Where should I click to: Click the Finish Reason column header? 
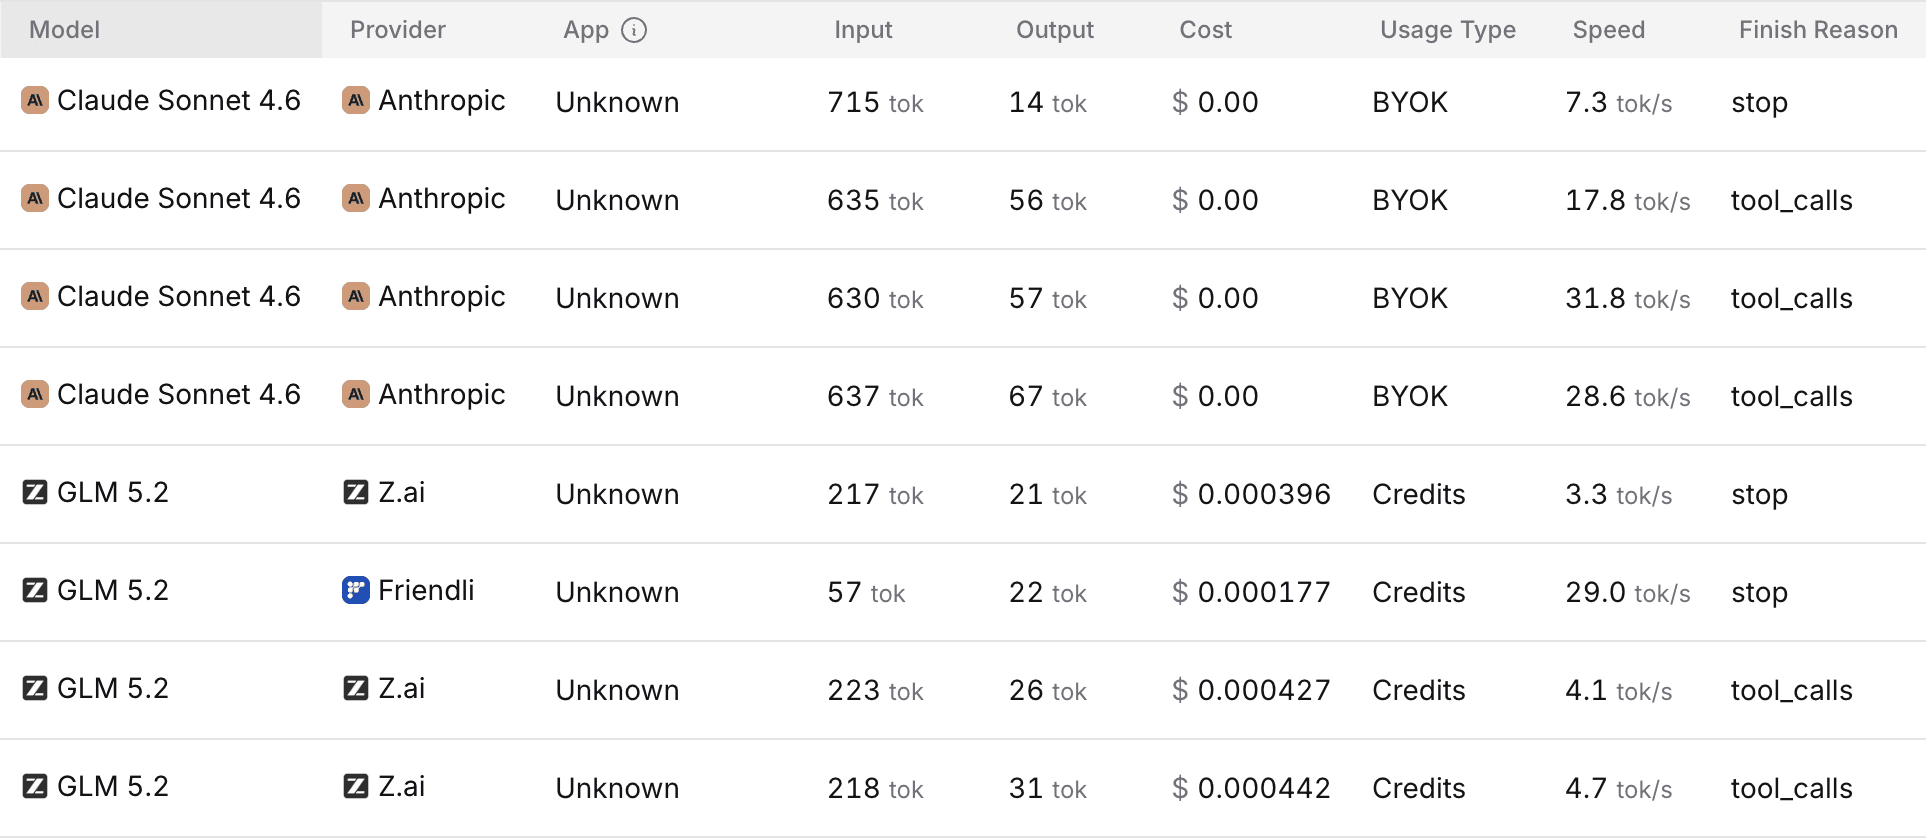1818,30
